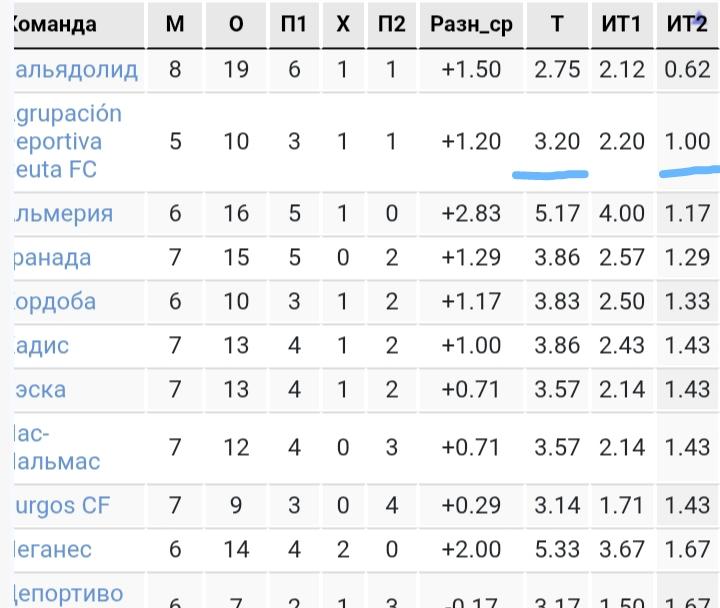
Task: Sort table by О points column
Action: coord(236,24)
